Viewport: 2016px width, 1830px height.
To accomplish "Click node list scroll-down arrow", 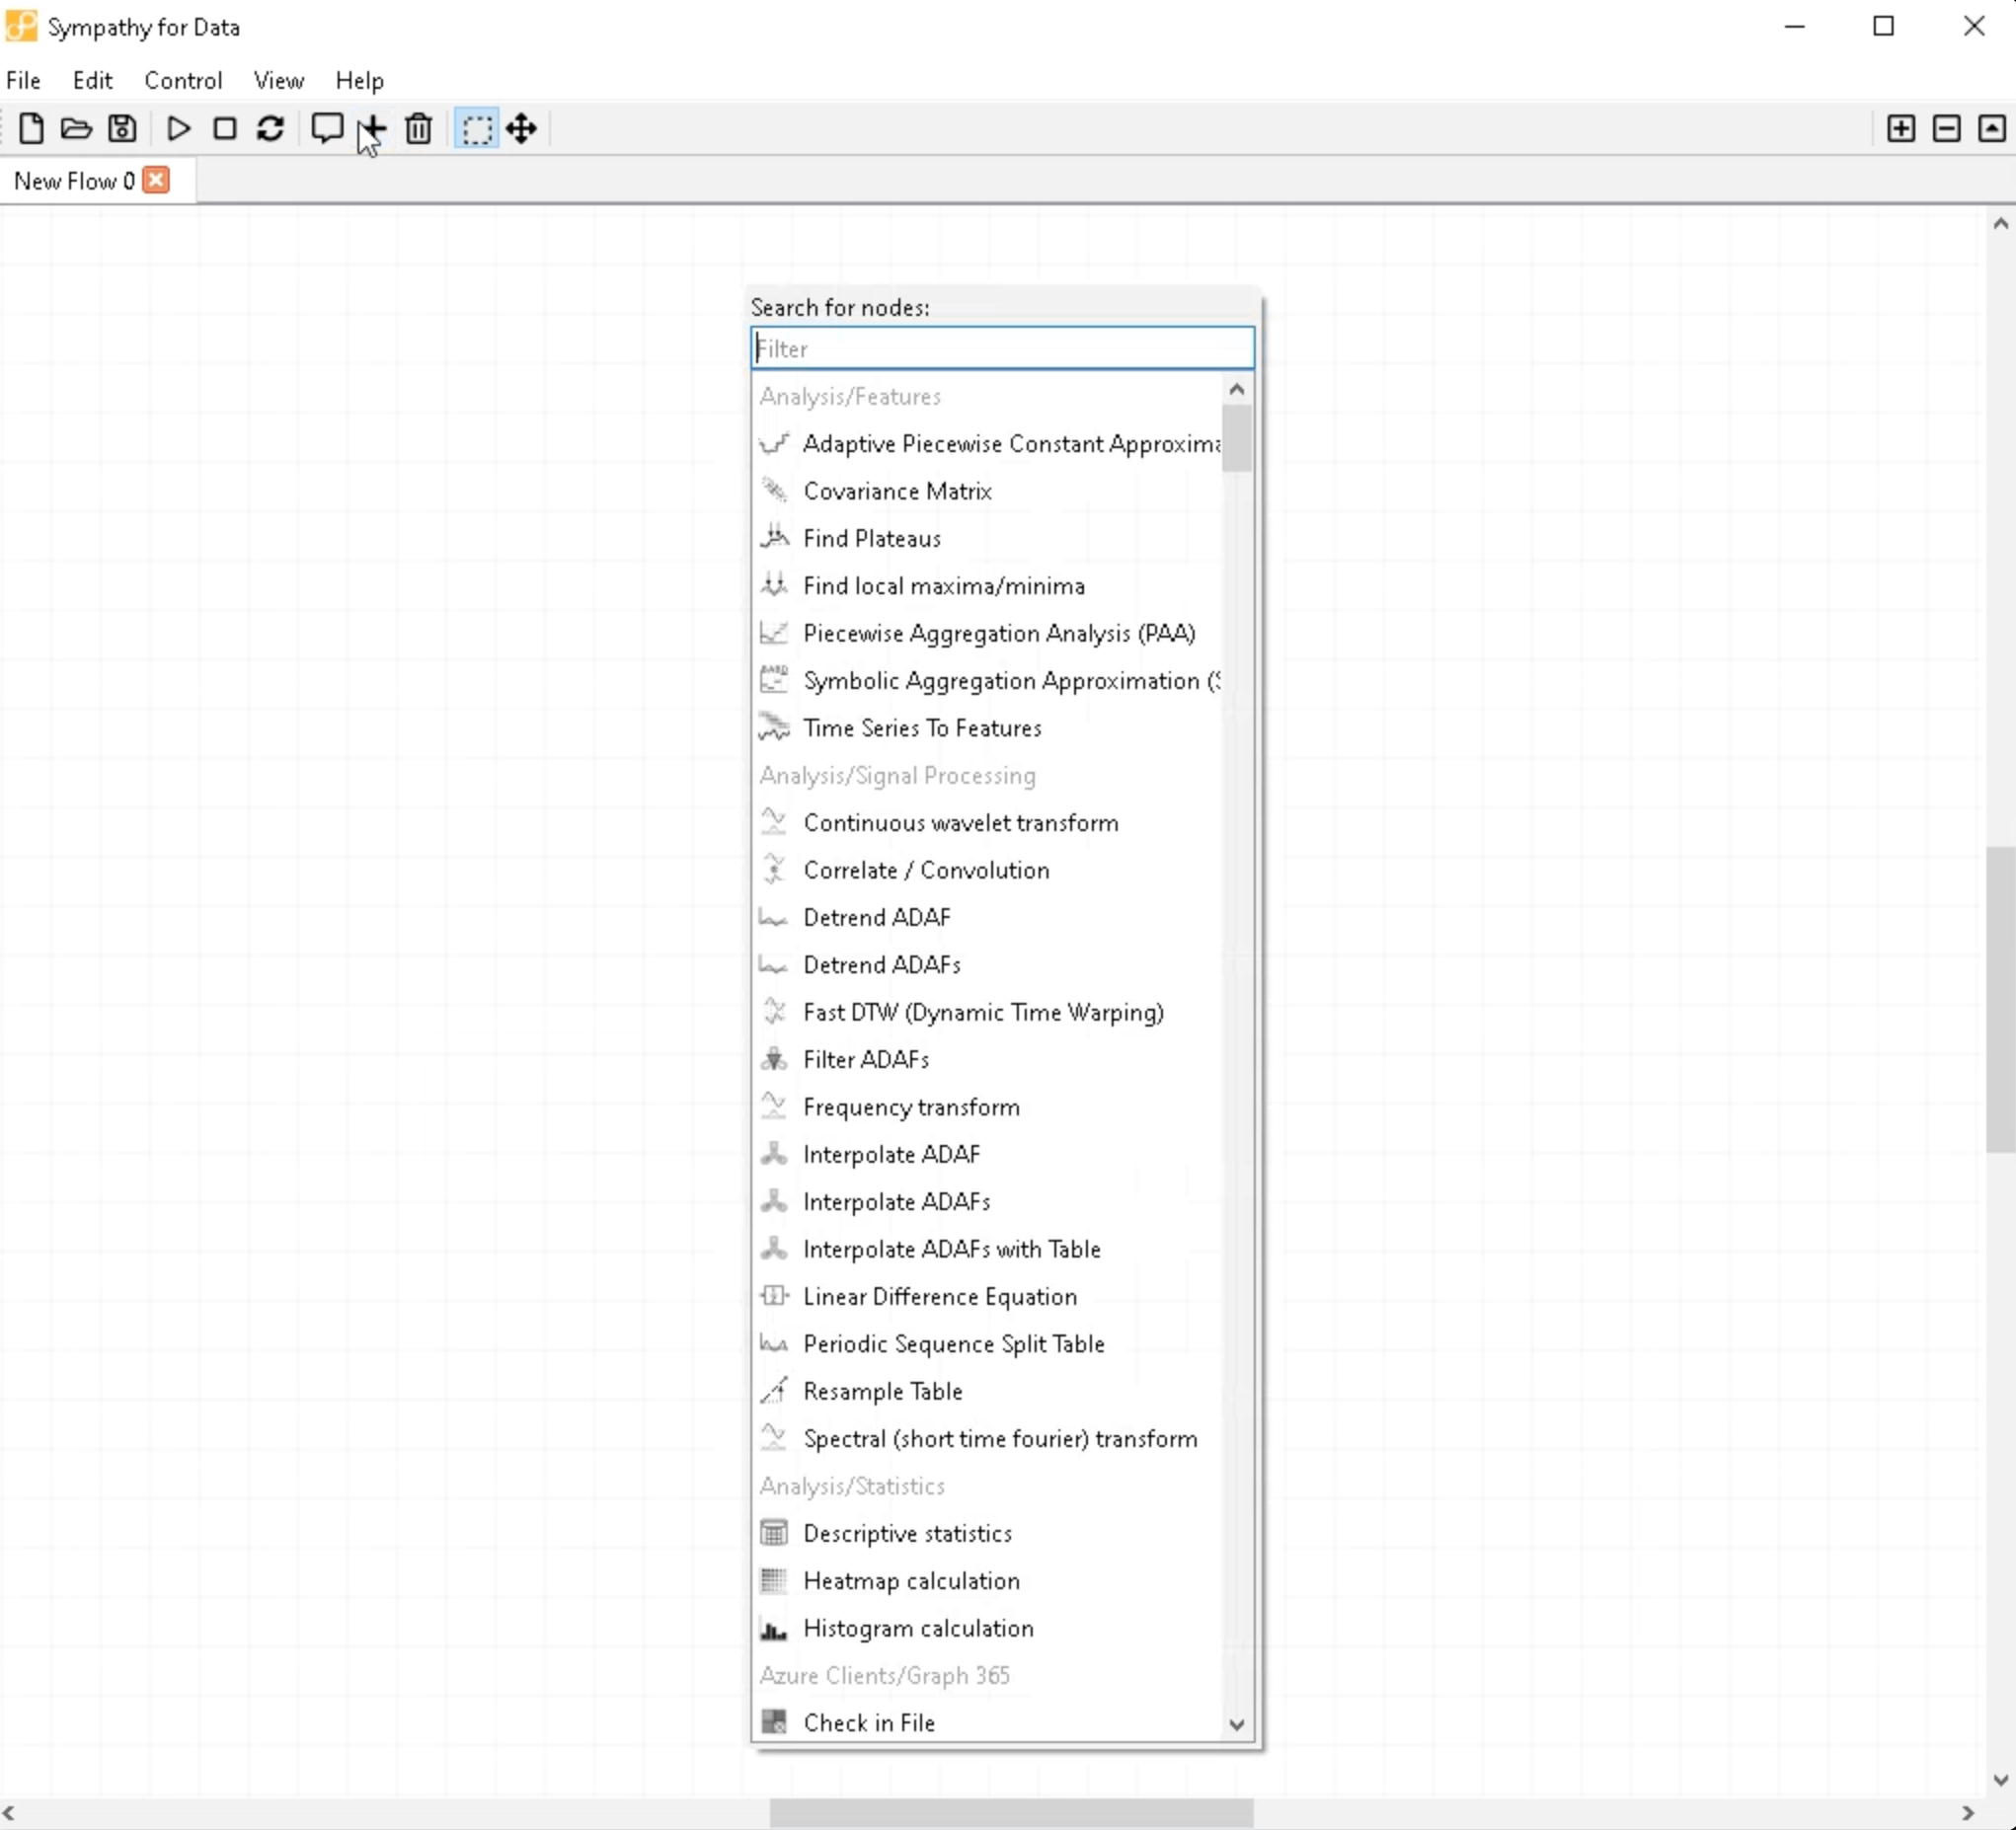I will 1237,1724.
